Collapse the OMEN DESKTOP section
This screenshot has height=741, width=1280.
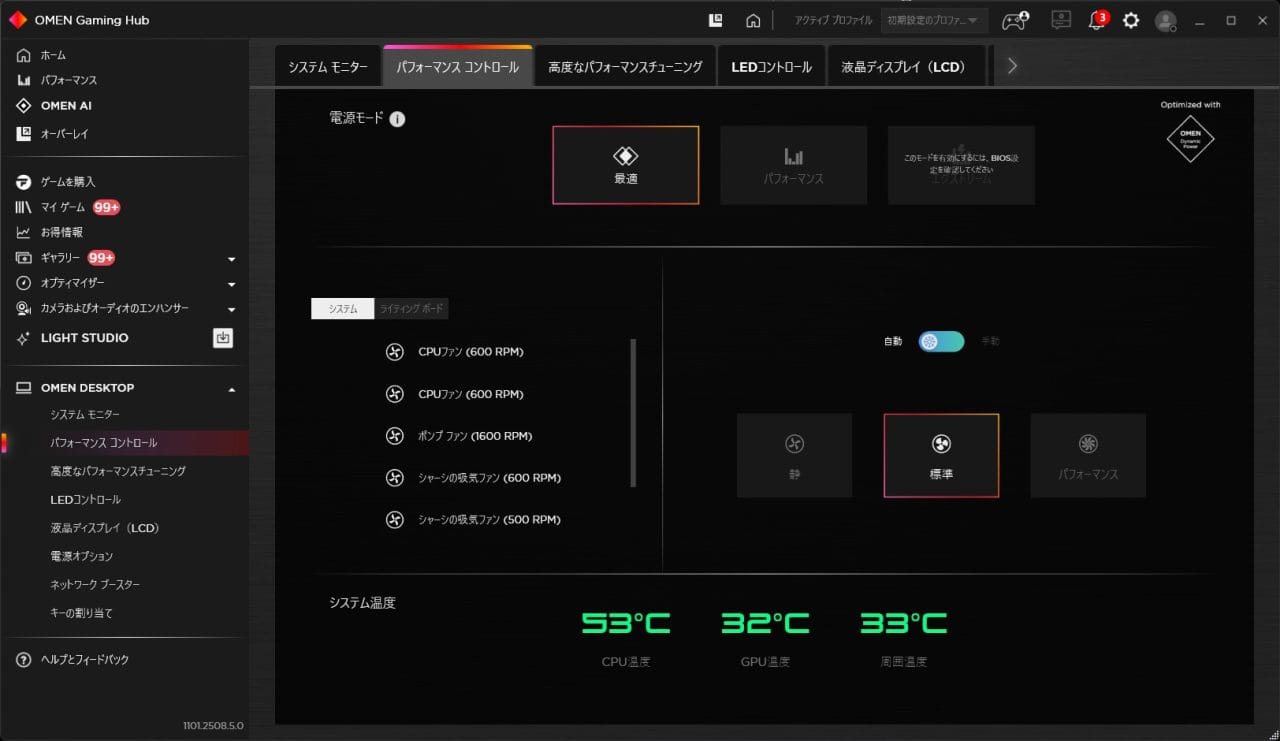pyautogui.click(x=232, y=389)
